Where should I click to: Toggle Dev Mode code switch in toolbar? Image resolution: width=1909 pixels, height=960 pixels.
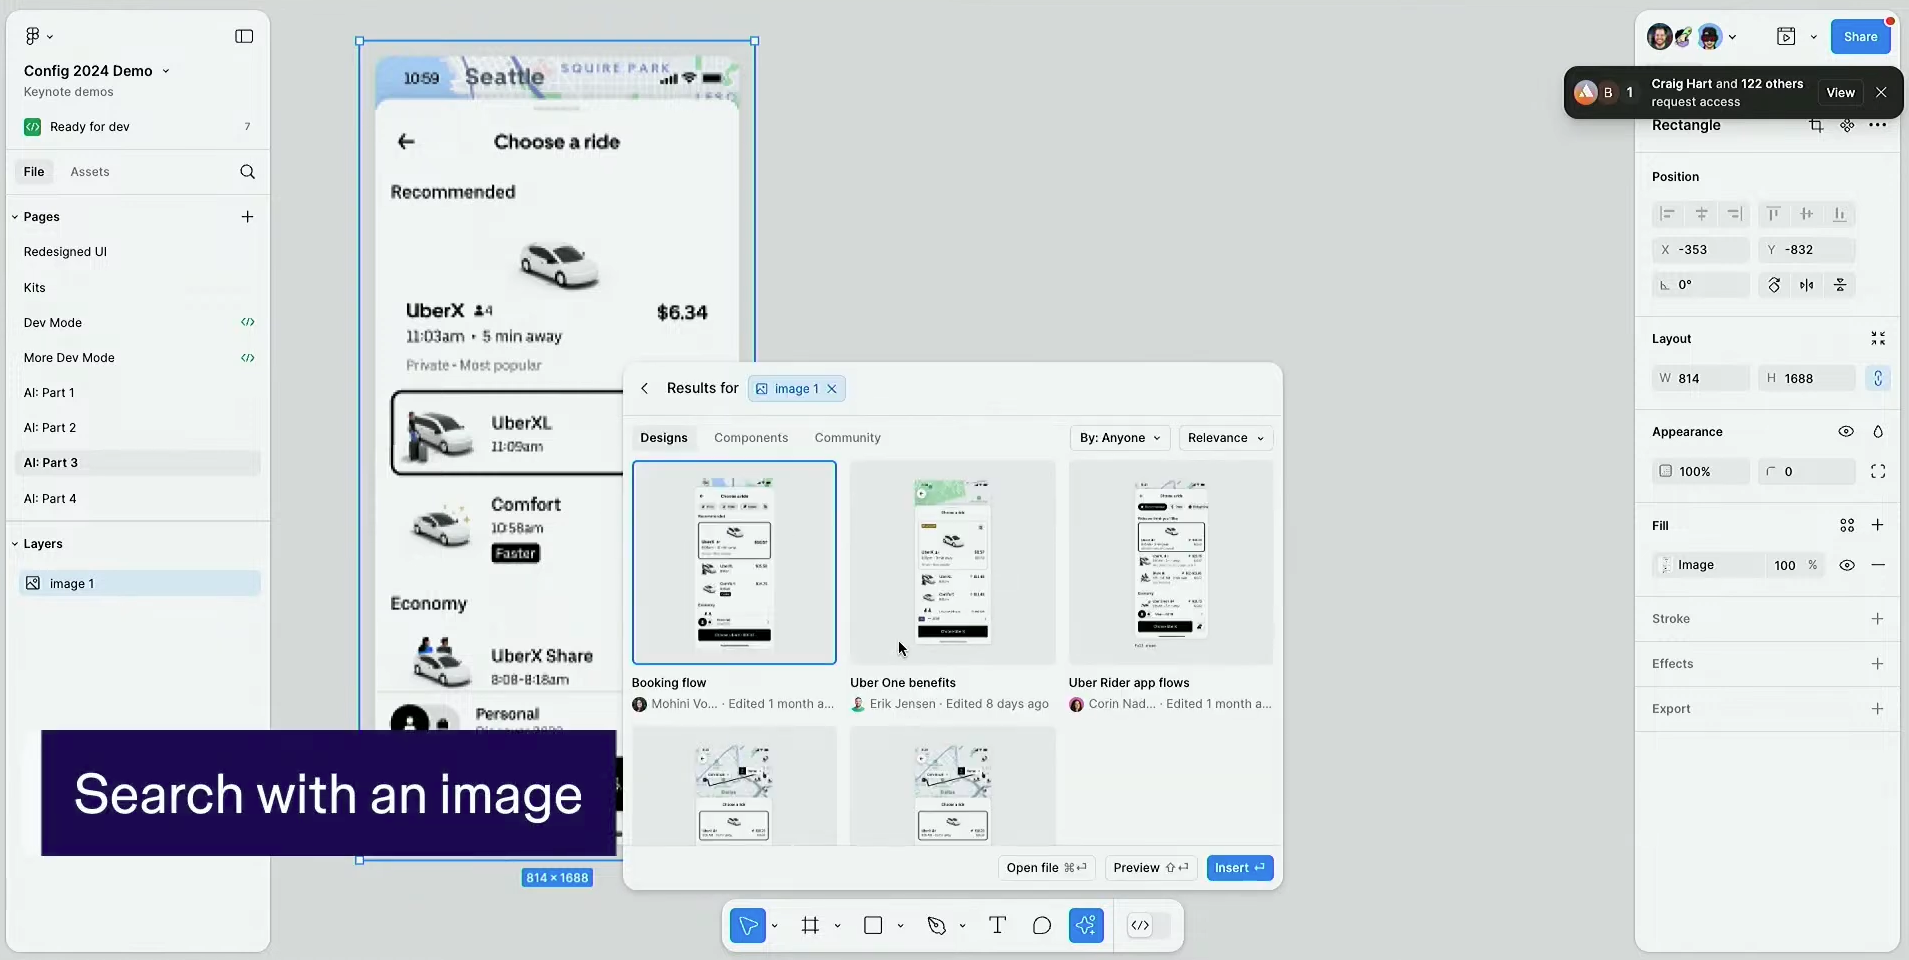click(x=1149, y=926)
